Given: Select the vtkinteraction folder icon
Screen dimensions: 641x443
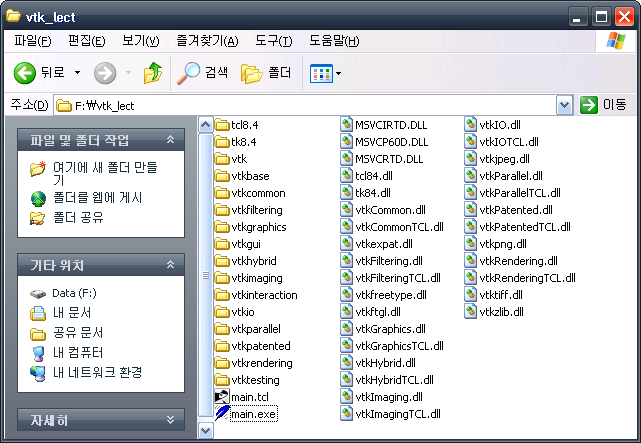Looking at the screenshot, I should tap(222, 295).
